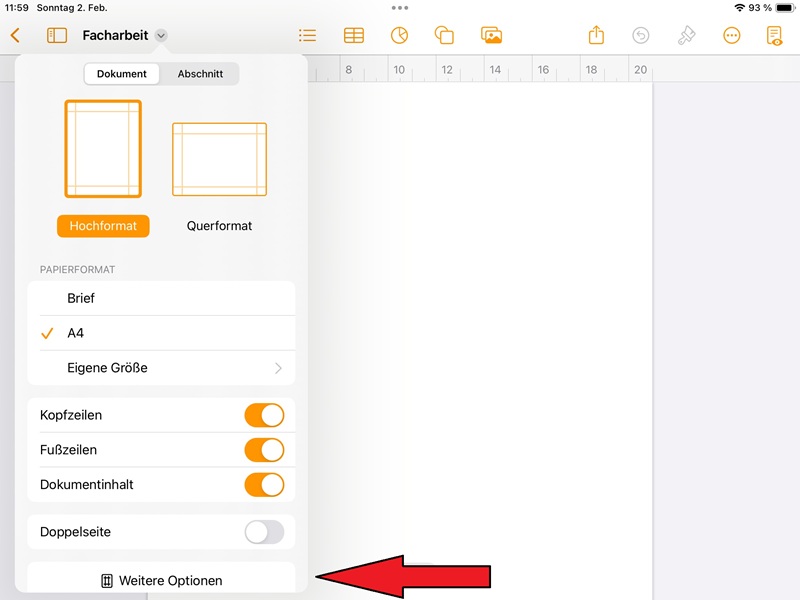Tap the Facharbeit document title

(x=115, y=35)
